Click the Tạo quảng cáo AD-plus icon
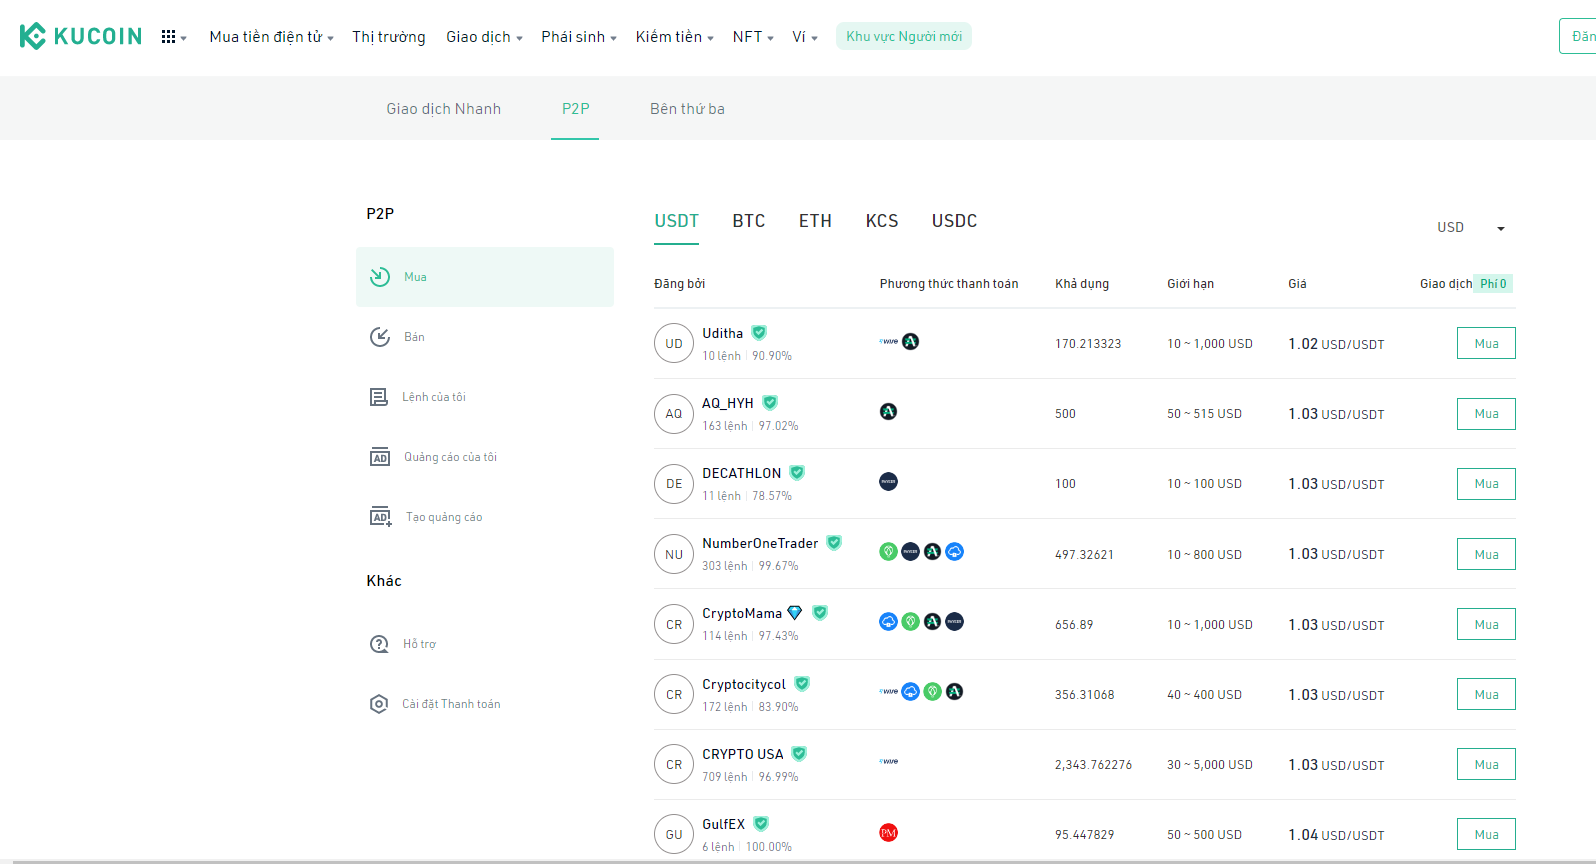1596x864 pixels. click(381, 517)
